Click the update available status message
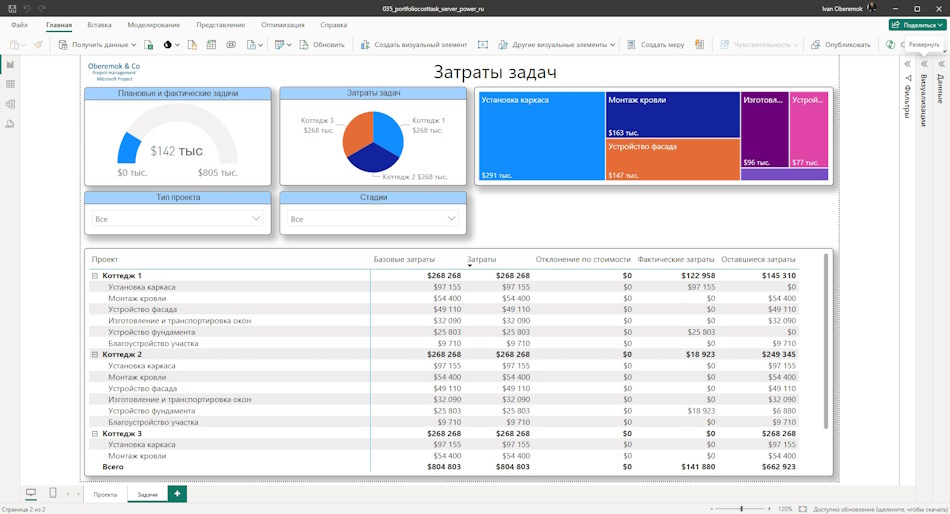Viewport: 950px width, 514px height. pyautogui.click(x=880, y=509)
